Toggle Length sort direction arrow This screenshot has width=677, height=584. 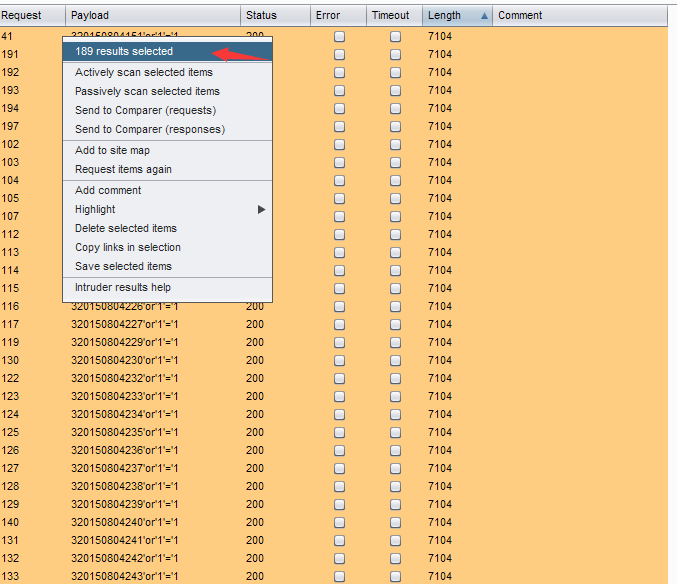pyautogui.click(x=484, y=16)
